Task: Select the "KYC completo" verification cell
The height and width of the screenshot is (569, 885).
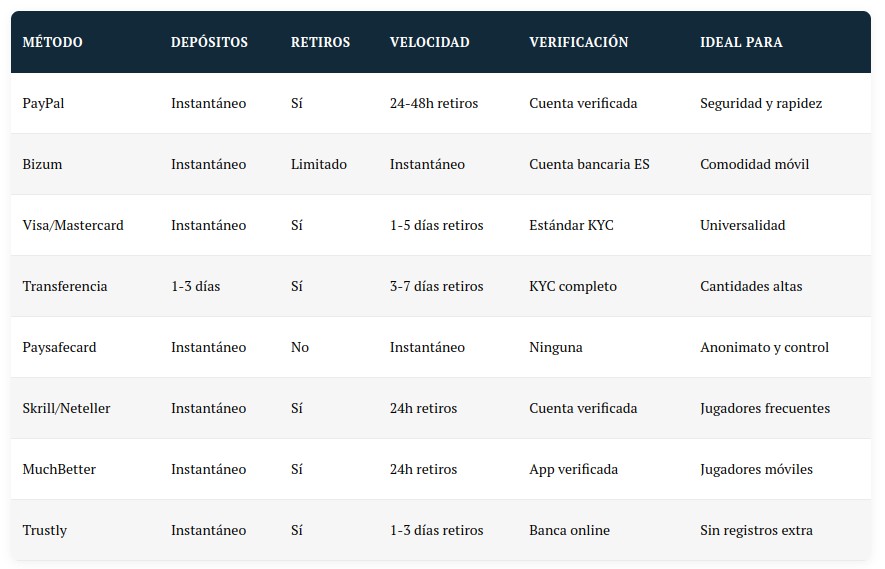Action: (572, 286)
